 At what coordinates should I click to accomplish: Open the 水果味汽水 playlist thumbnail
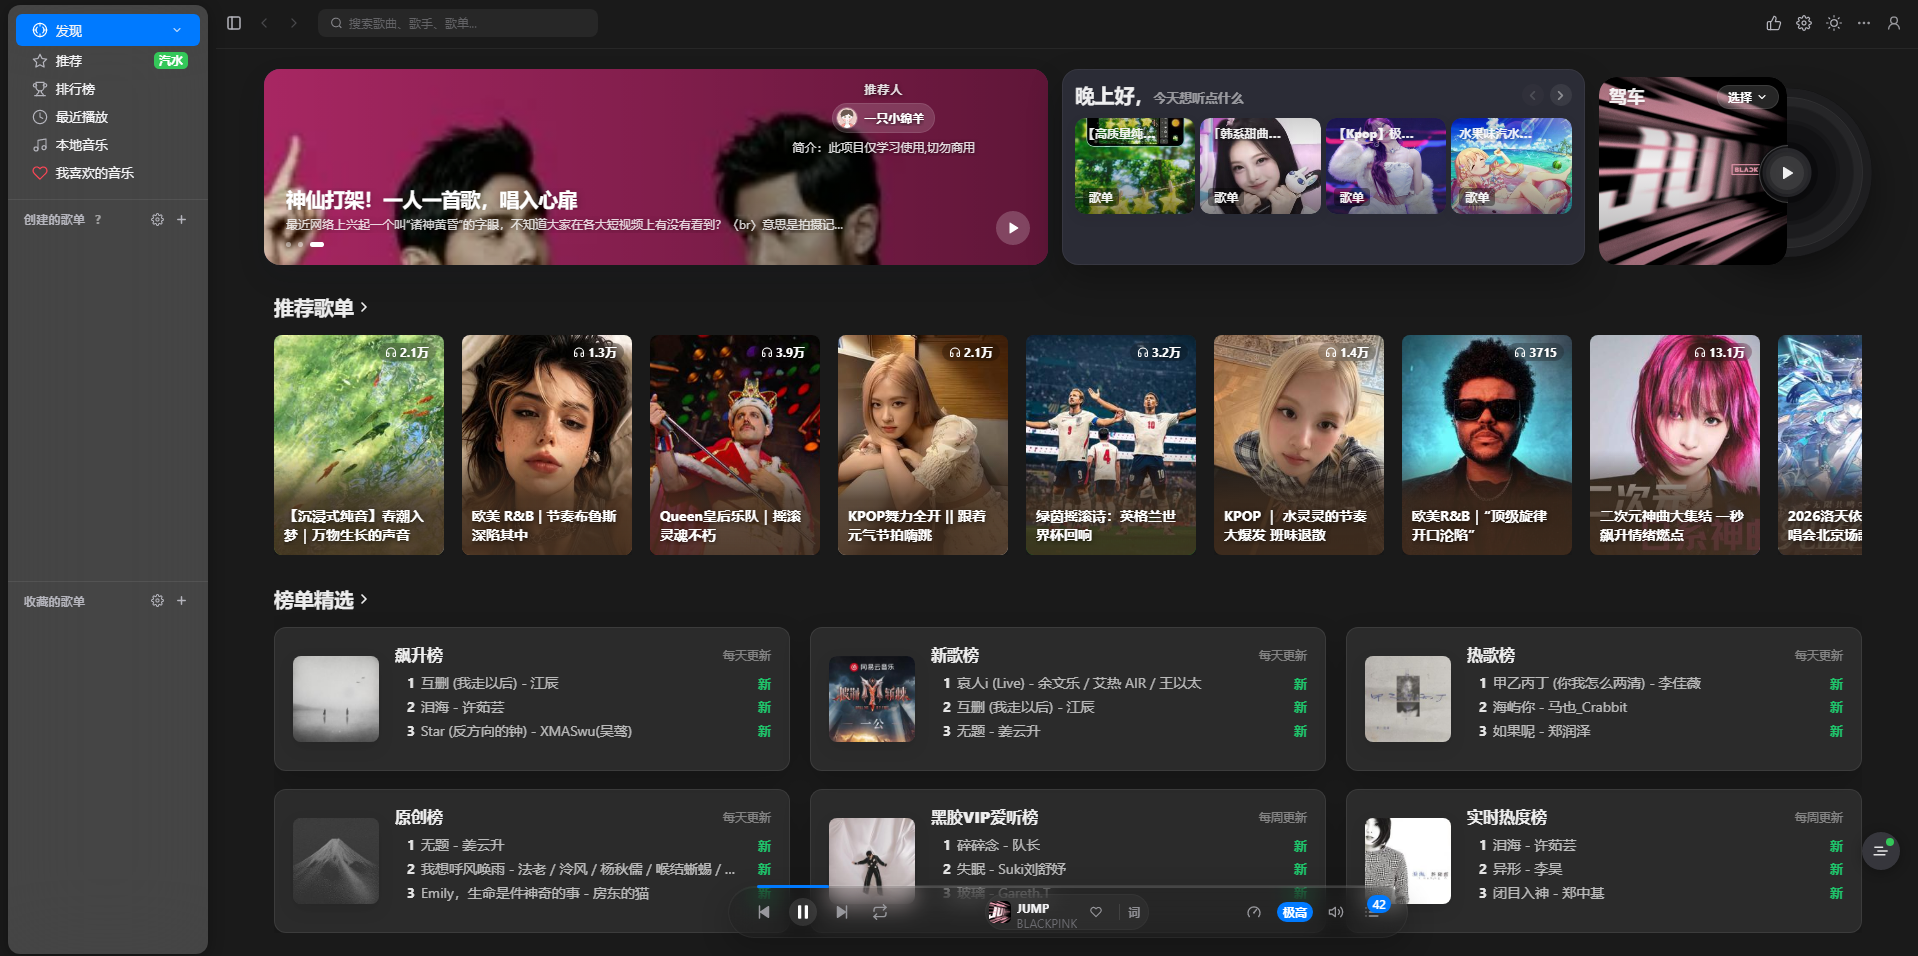pyautogui.click(x=1511, y=166)
